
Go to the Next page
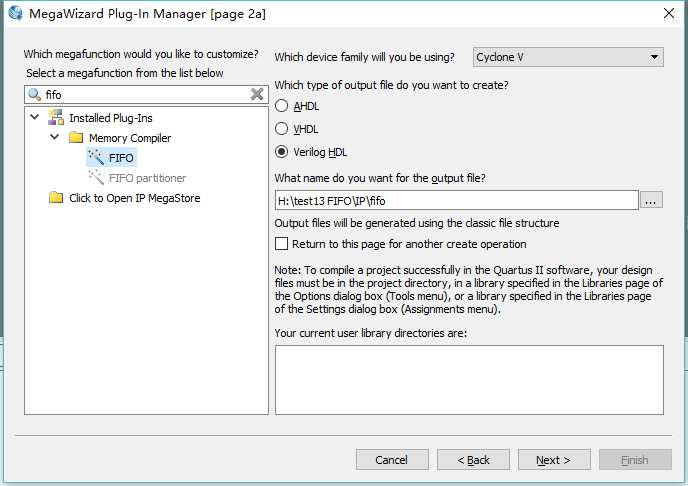click(x=554, y=460)
